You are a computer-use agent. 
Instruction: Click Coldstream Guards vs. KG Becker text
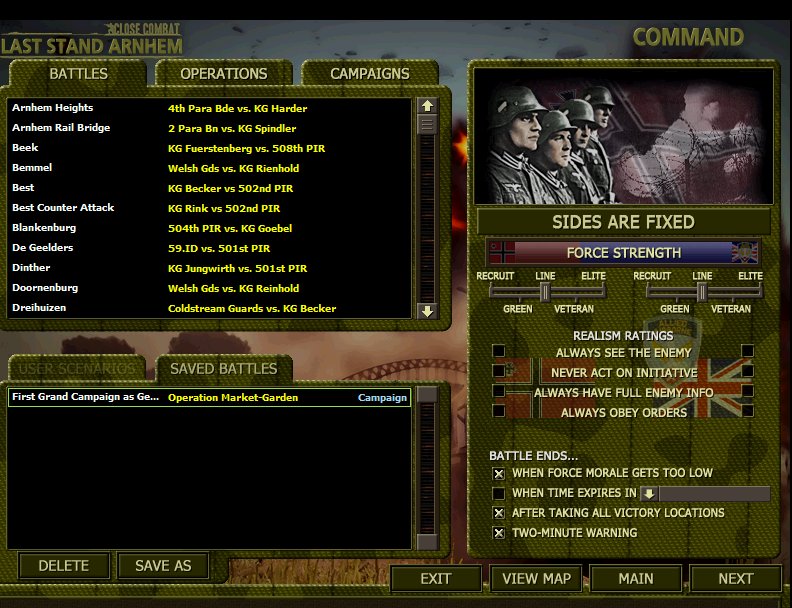[252, 309]
